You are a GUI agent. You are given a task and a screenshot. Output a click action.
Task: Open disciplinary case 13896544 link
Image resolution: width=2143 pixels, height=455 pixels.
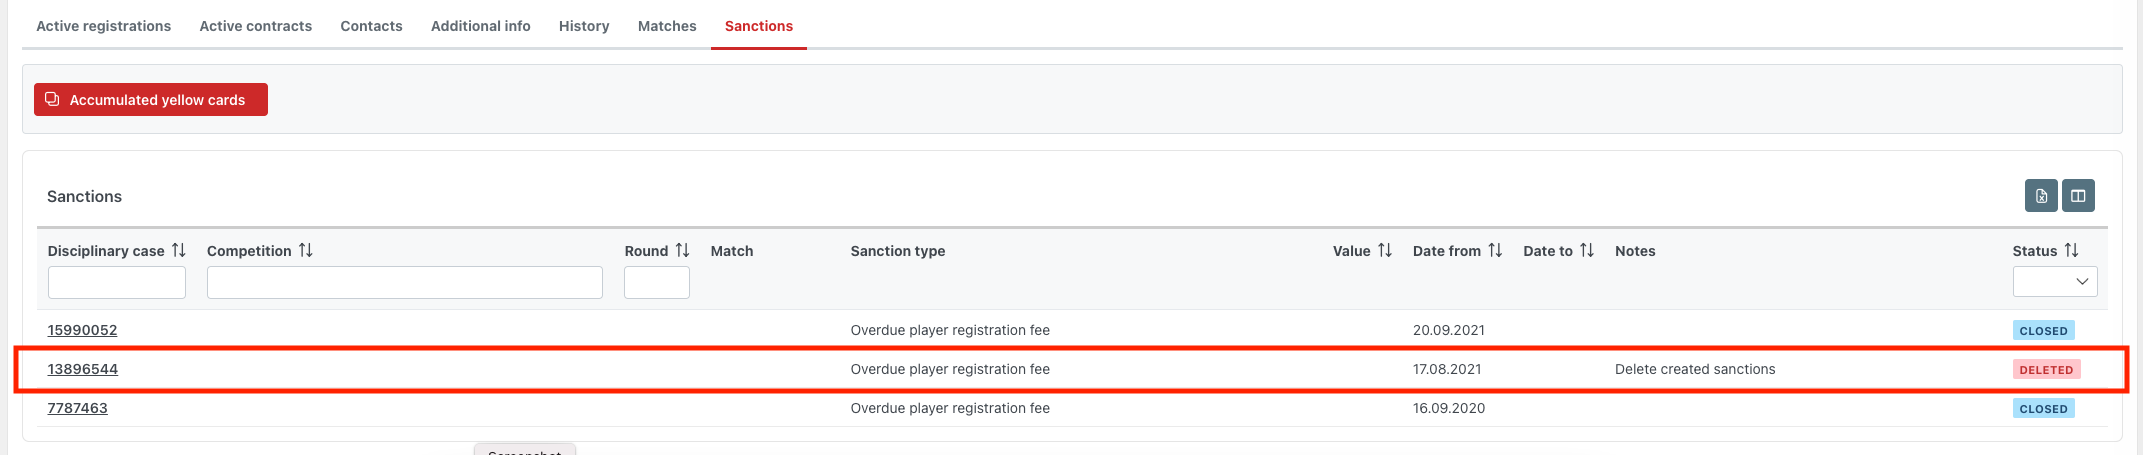(x=82, y=369)
